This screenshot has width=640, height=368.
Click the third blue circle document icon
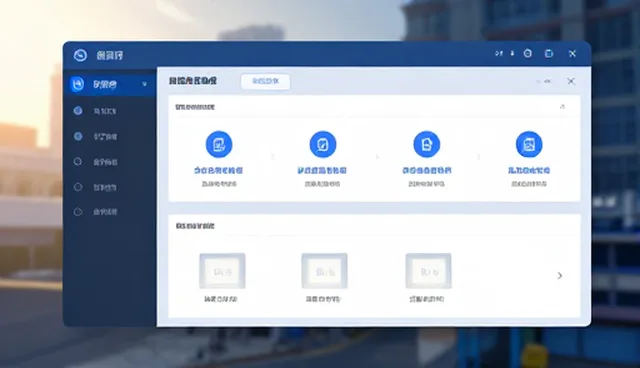point(427,144)
